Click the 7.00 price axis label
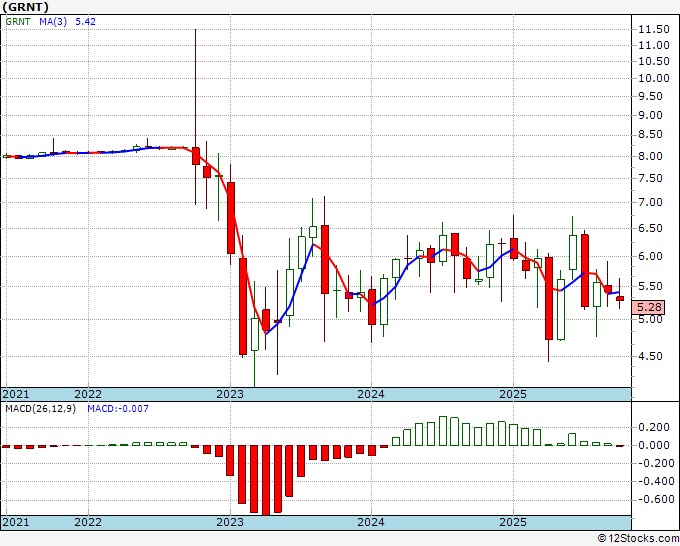The height and width of the screenshot is (546, 680). tap(651, 202)
